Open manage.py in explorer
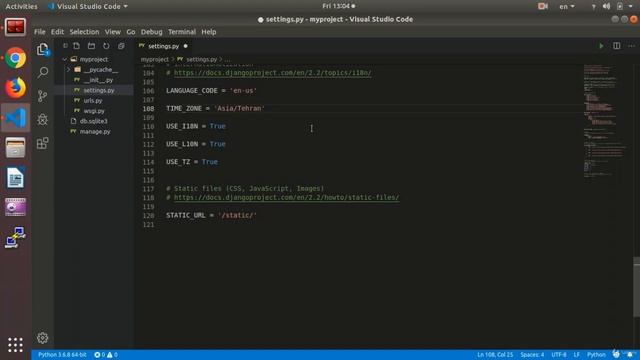The image size is (640, 360). [x=95, y=131]
